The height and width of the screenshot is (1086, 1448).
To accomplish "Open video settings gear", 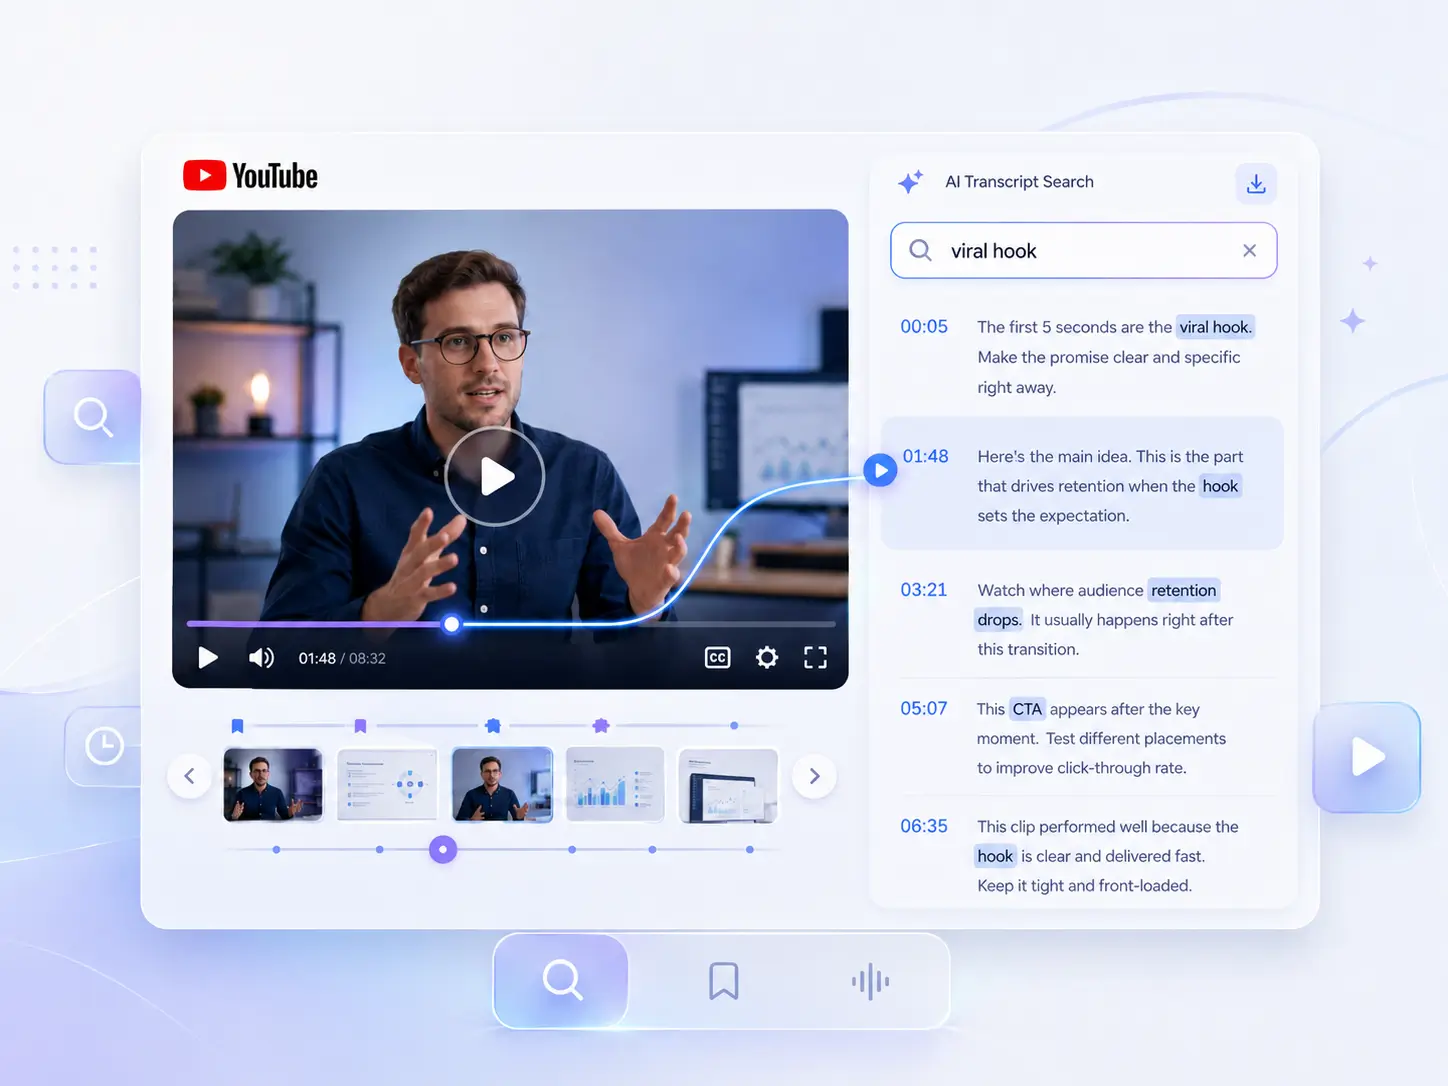I will (x=767, y=657).
